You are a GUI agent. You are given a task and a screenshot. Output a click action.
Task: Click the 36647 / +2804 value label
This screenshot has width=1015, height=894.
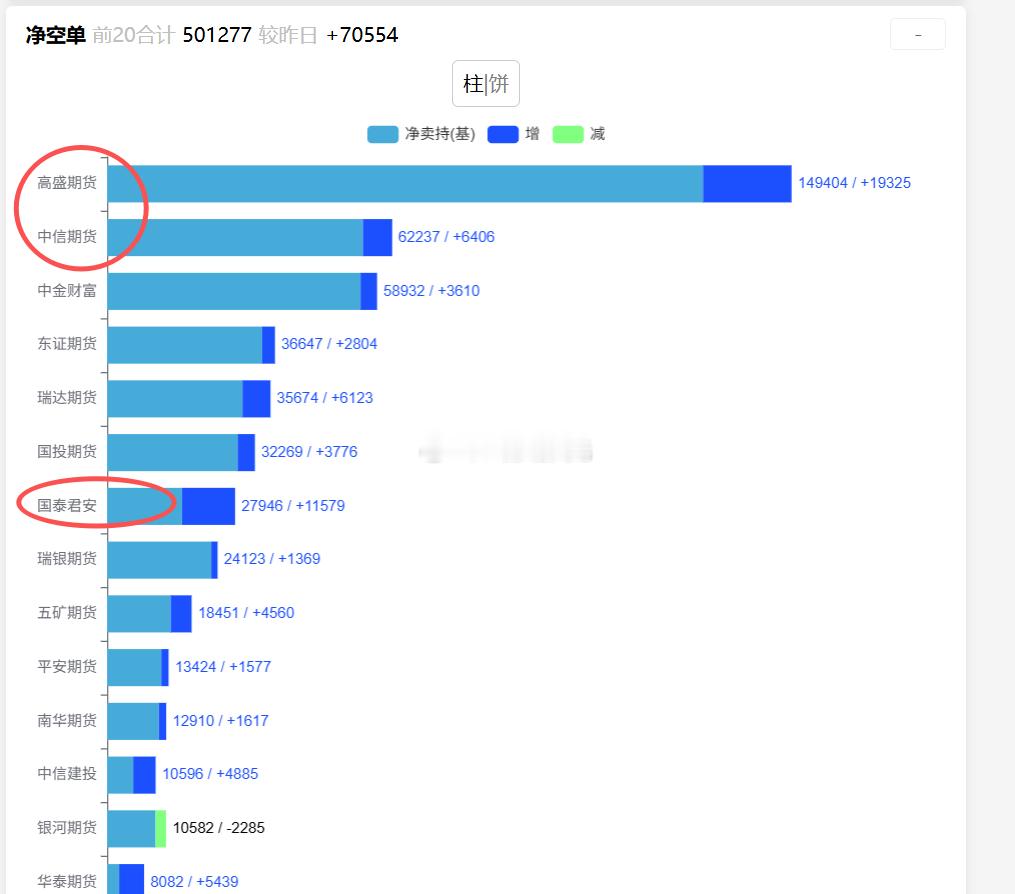(329, 344)
